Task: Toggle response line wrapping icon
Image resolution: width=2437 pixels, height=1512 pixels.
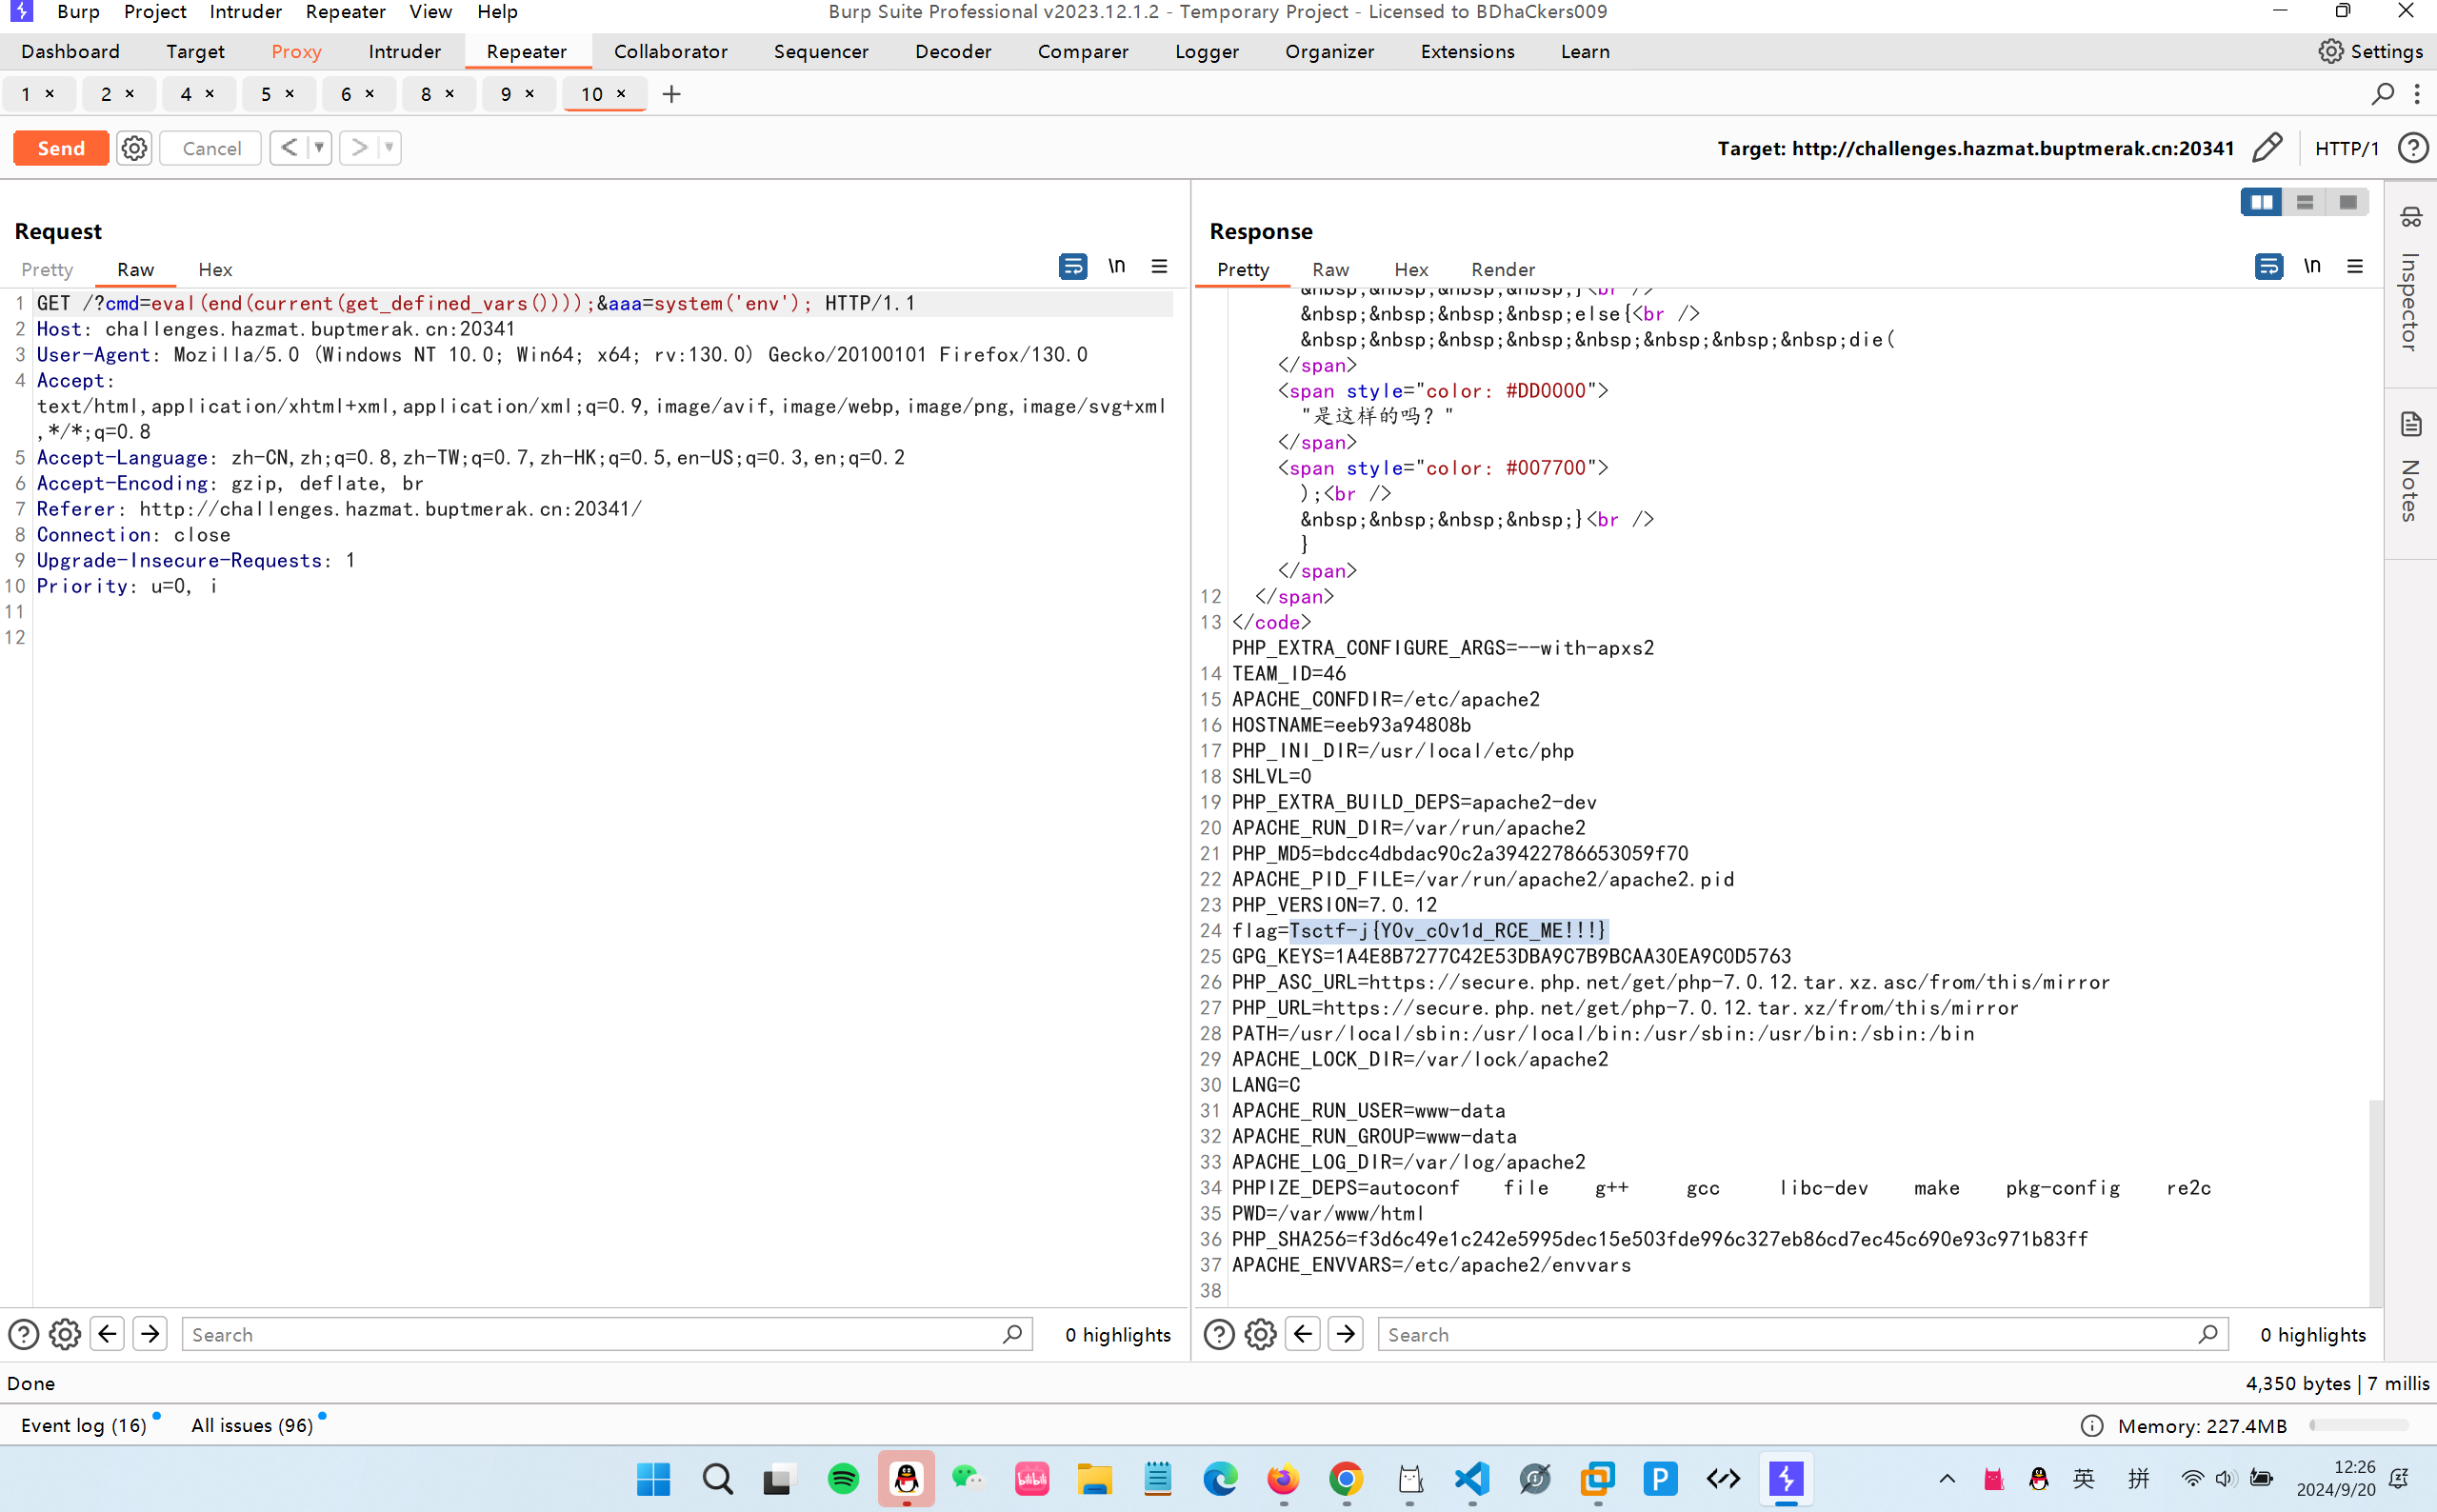Action: tap(2269, 266)
